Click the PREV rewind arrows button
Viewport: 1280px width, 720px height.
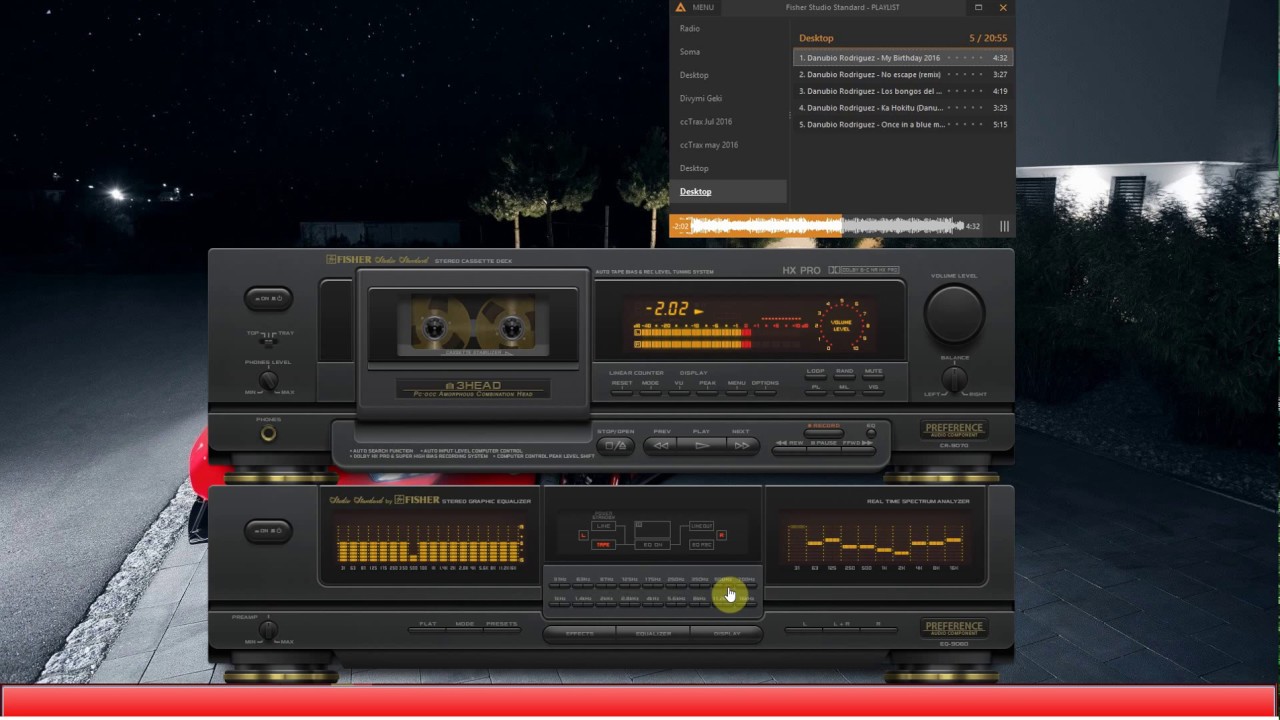tap(660, 446)
